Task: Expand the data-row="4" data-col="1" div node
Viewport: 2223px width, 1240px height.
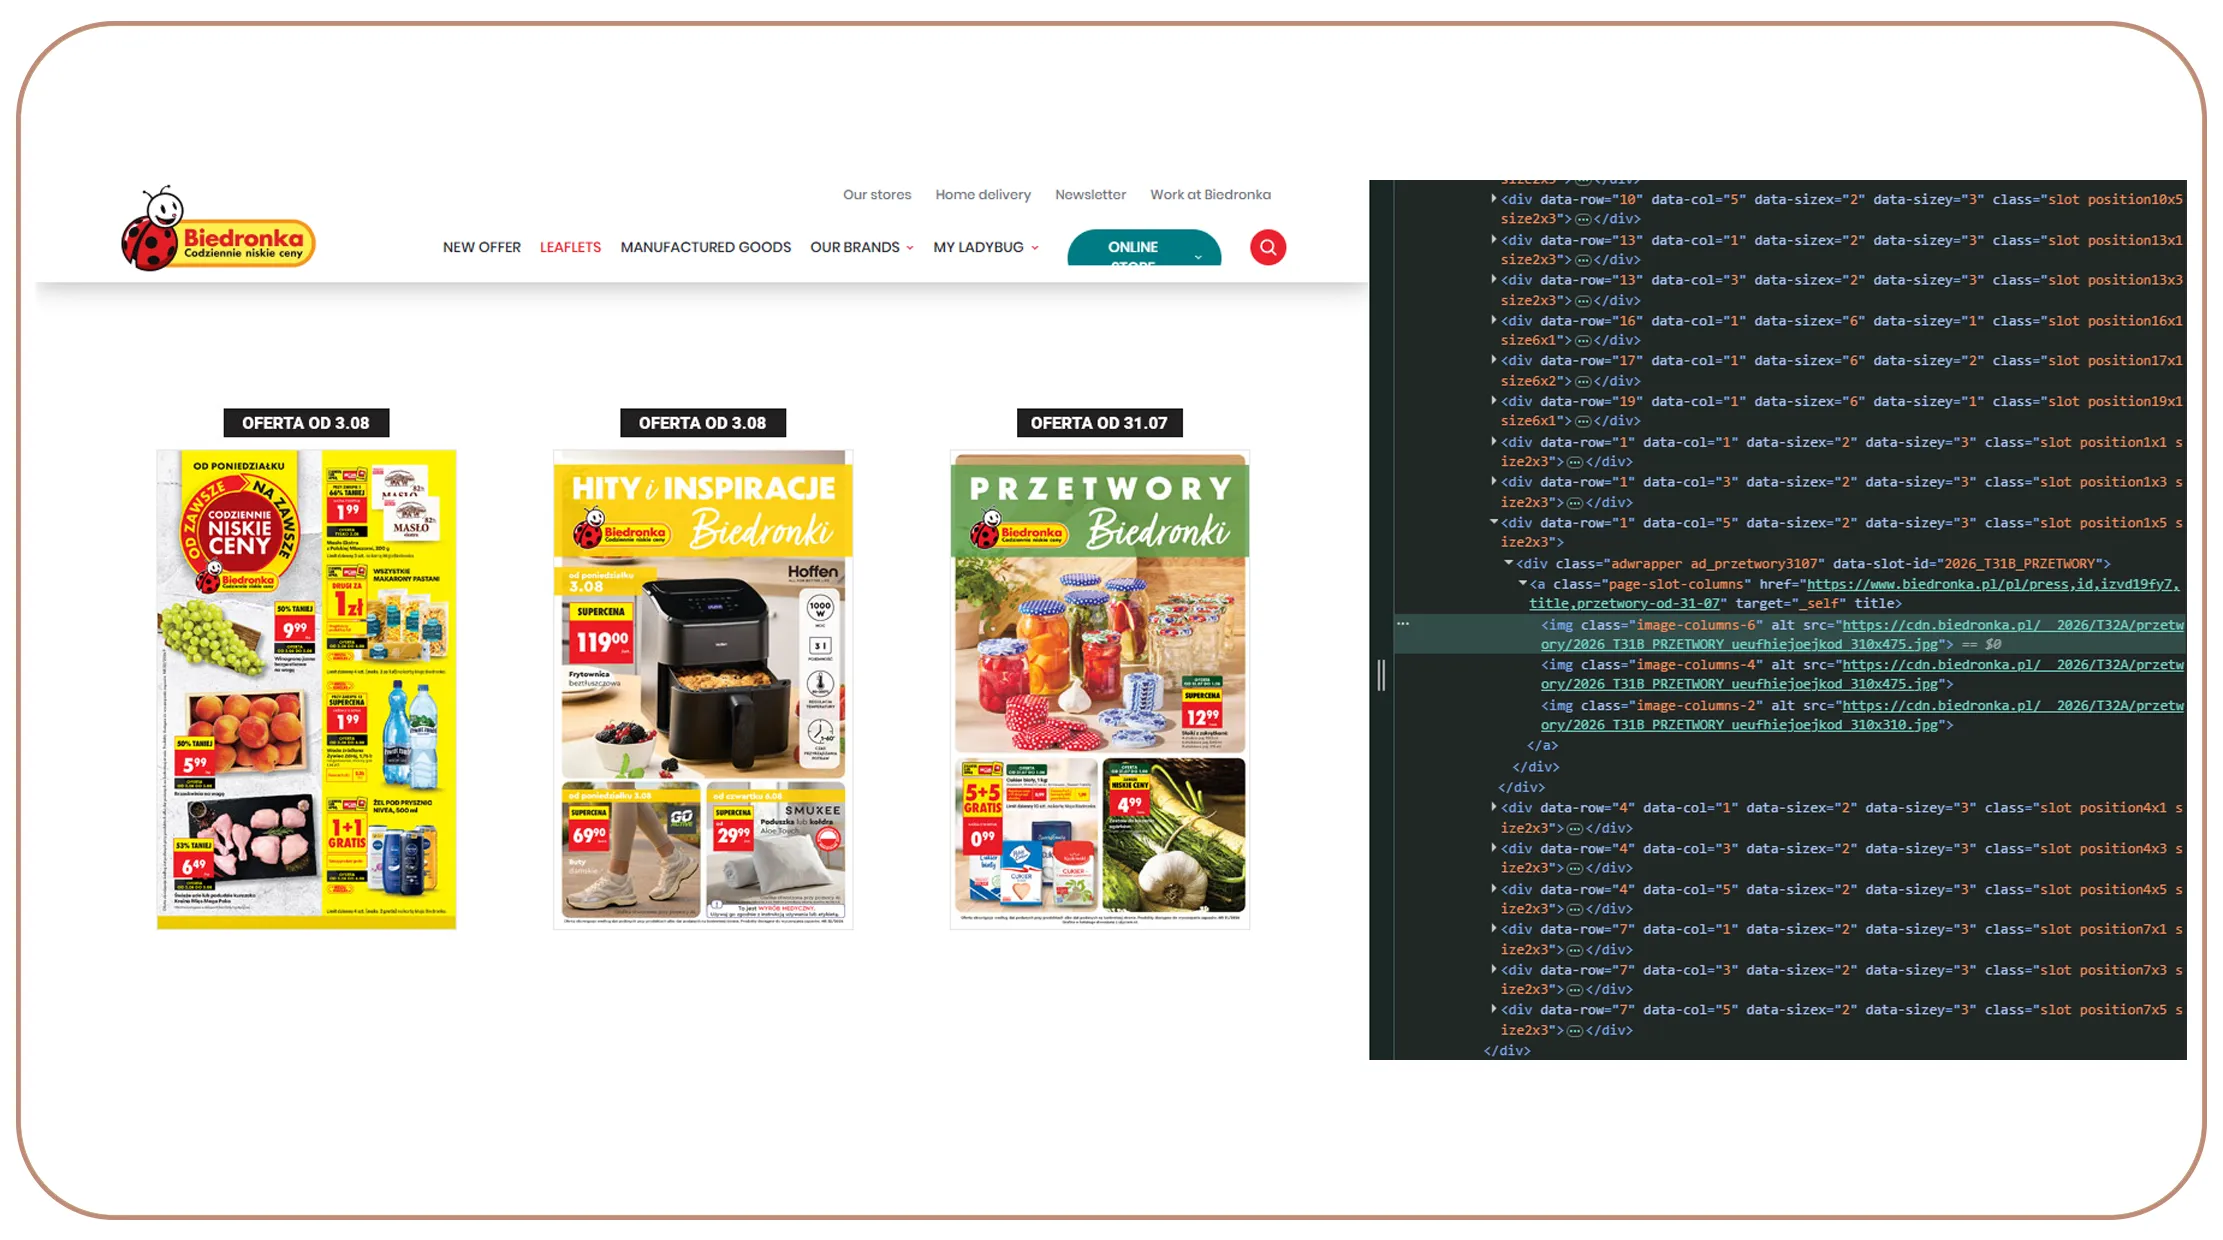Action: pyautogui.click(x=1494, y=807)
